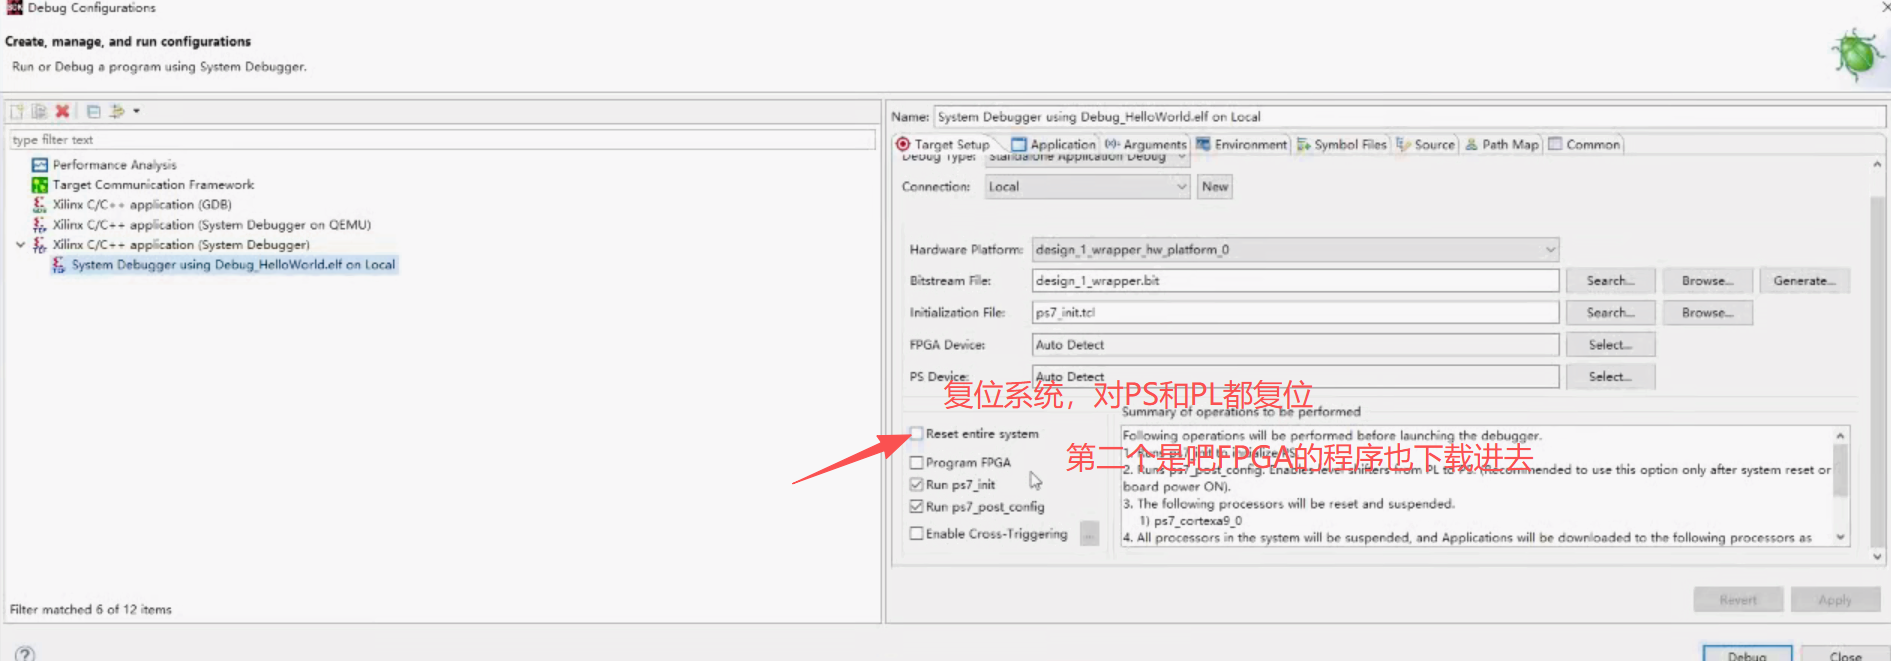Click the Symbol Files tab icon
The height and width of the screenshot is (661, 1891).
click(x=1304, y=144)
